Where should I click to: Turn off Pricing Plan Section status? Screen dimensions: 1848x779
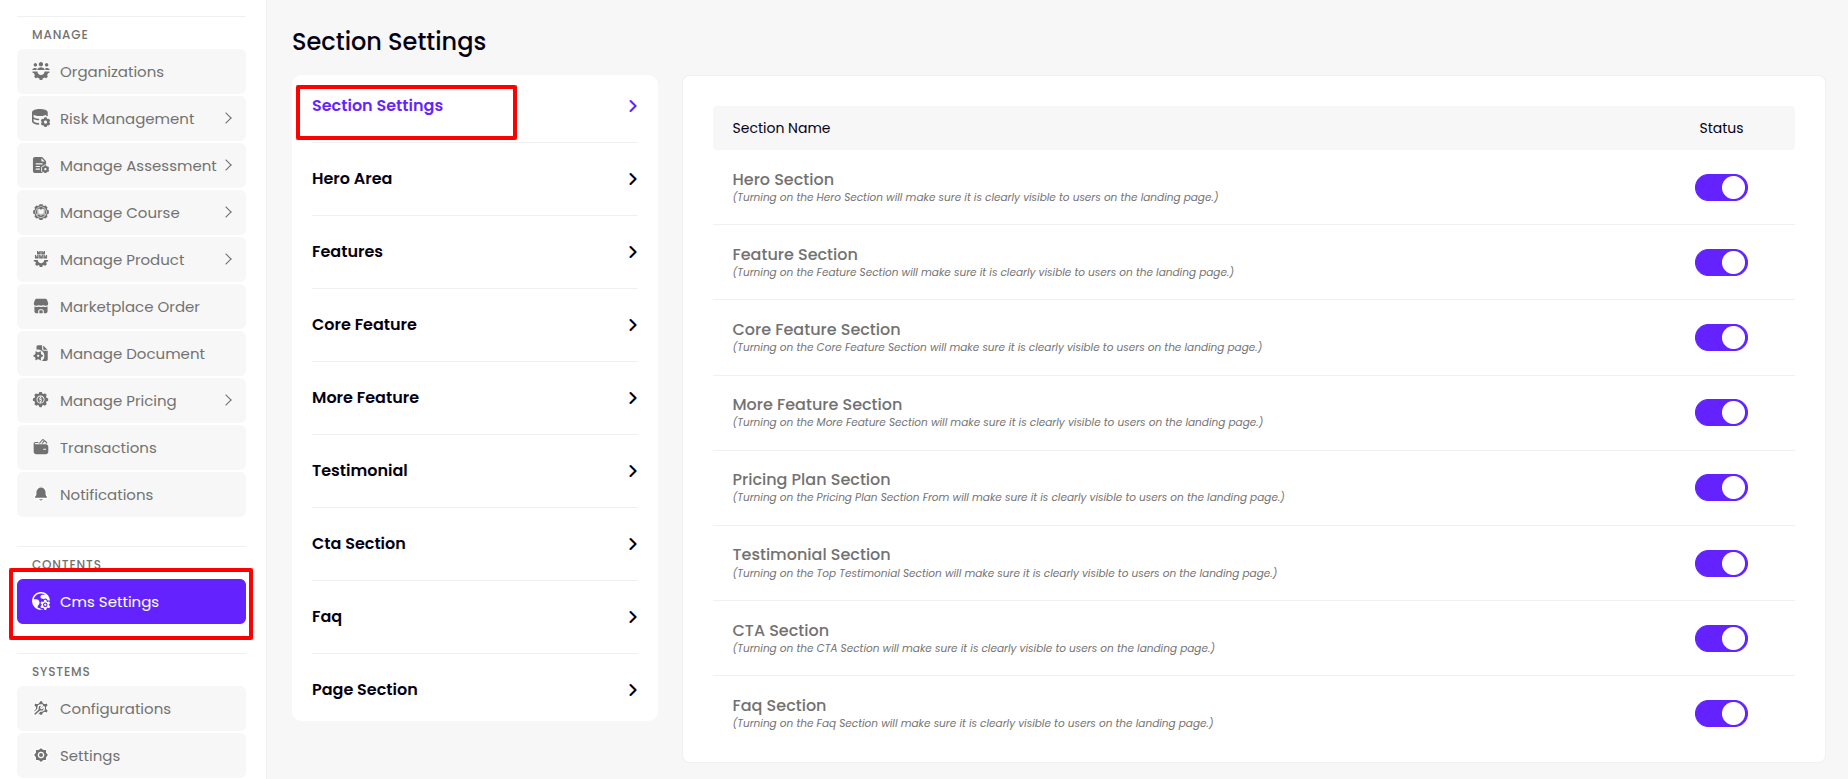pyautogui.click(x=1720, y=487)
